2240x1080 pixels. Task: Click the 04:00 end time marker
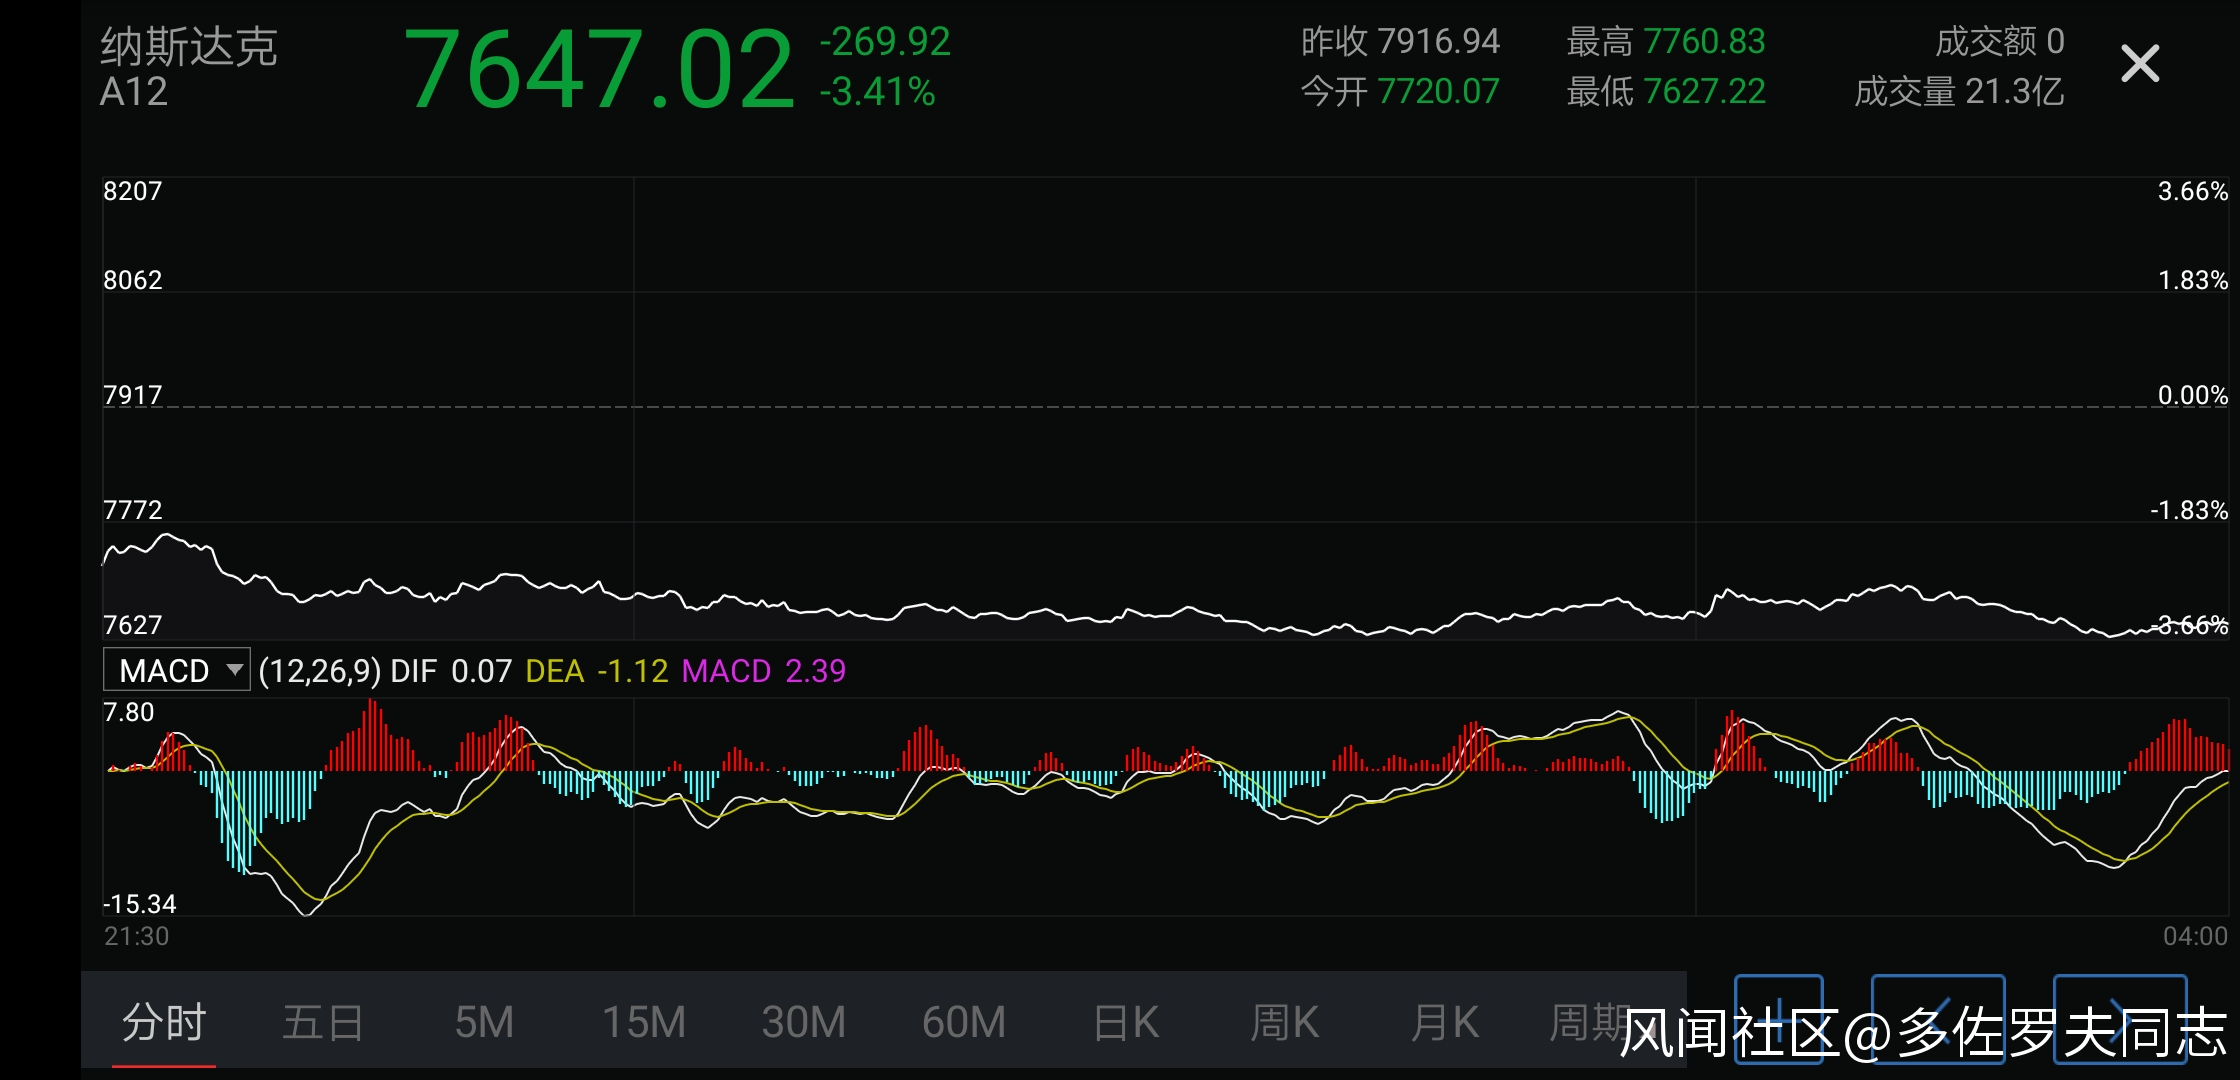point(2195,936)
